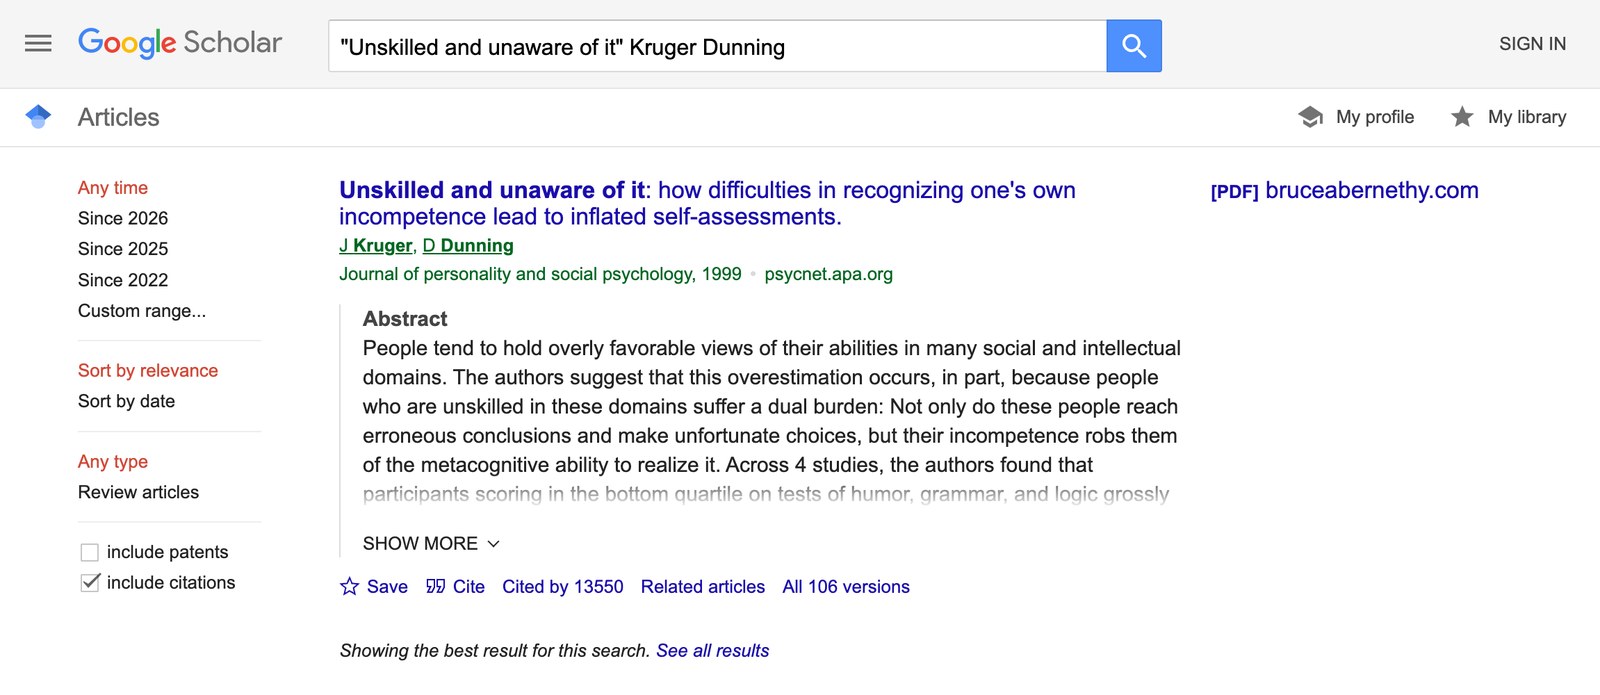Screen dimensions: 1600x695
Task: Open Cited by 13550 link
Action: click(563, 587)
